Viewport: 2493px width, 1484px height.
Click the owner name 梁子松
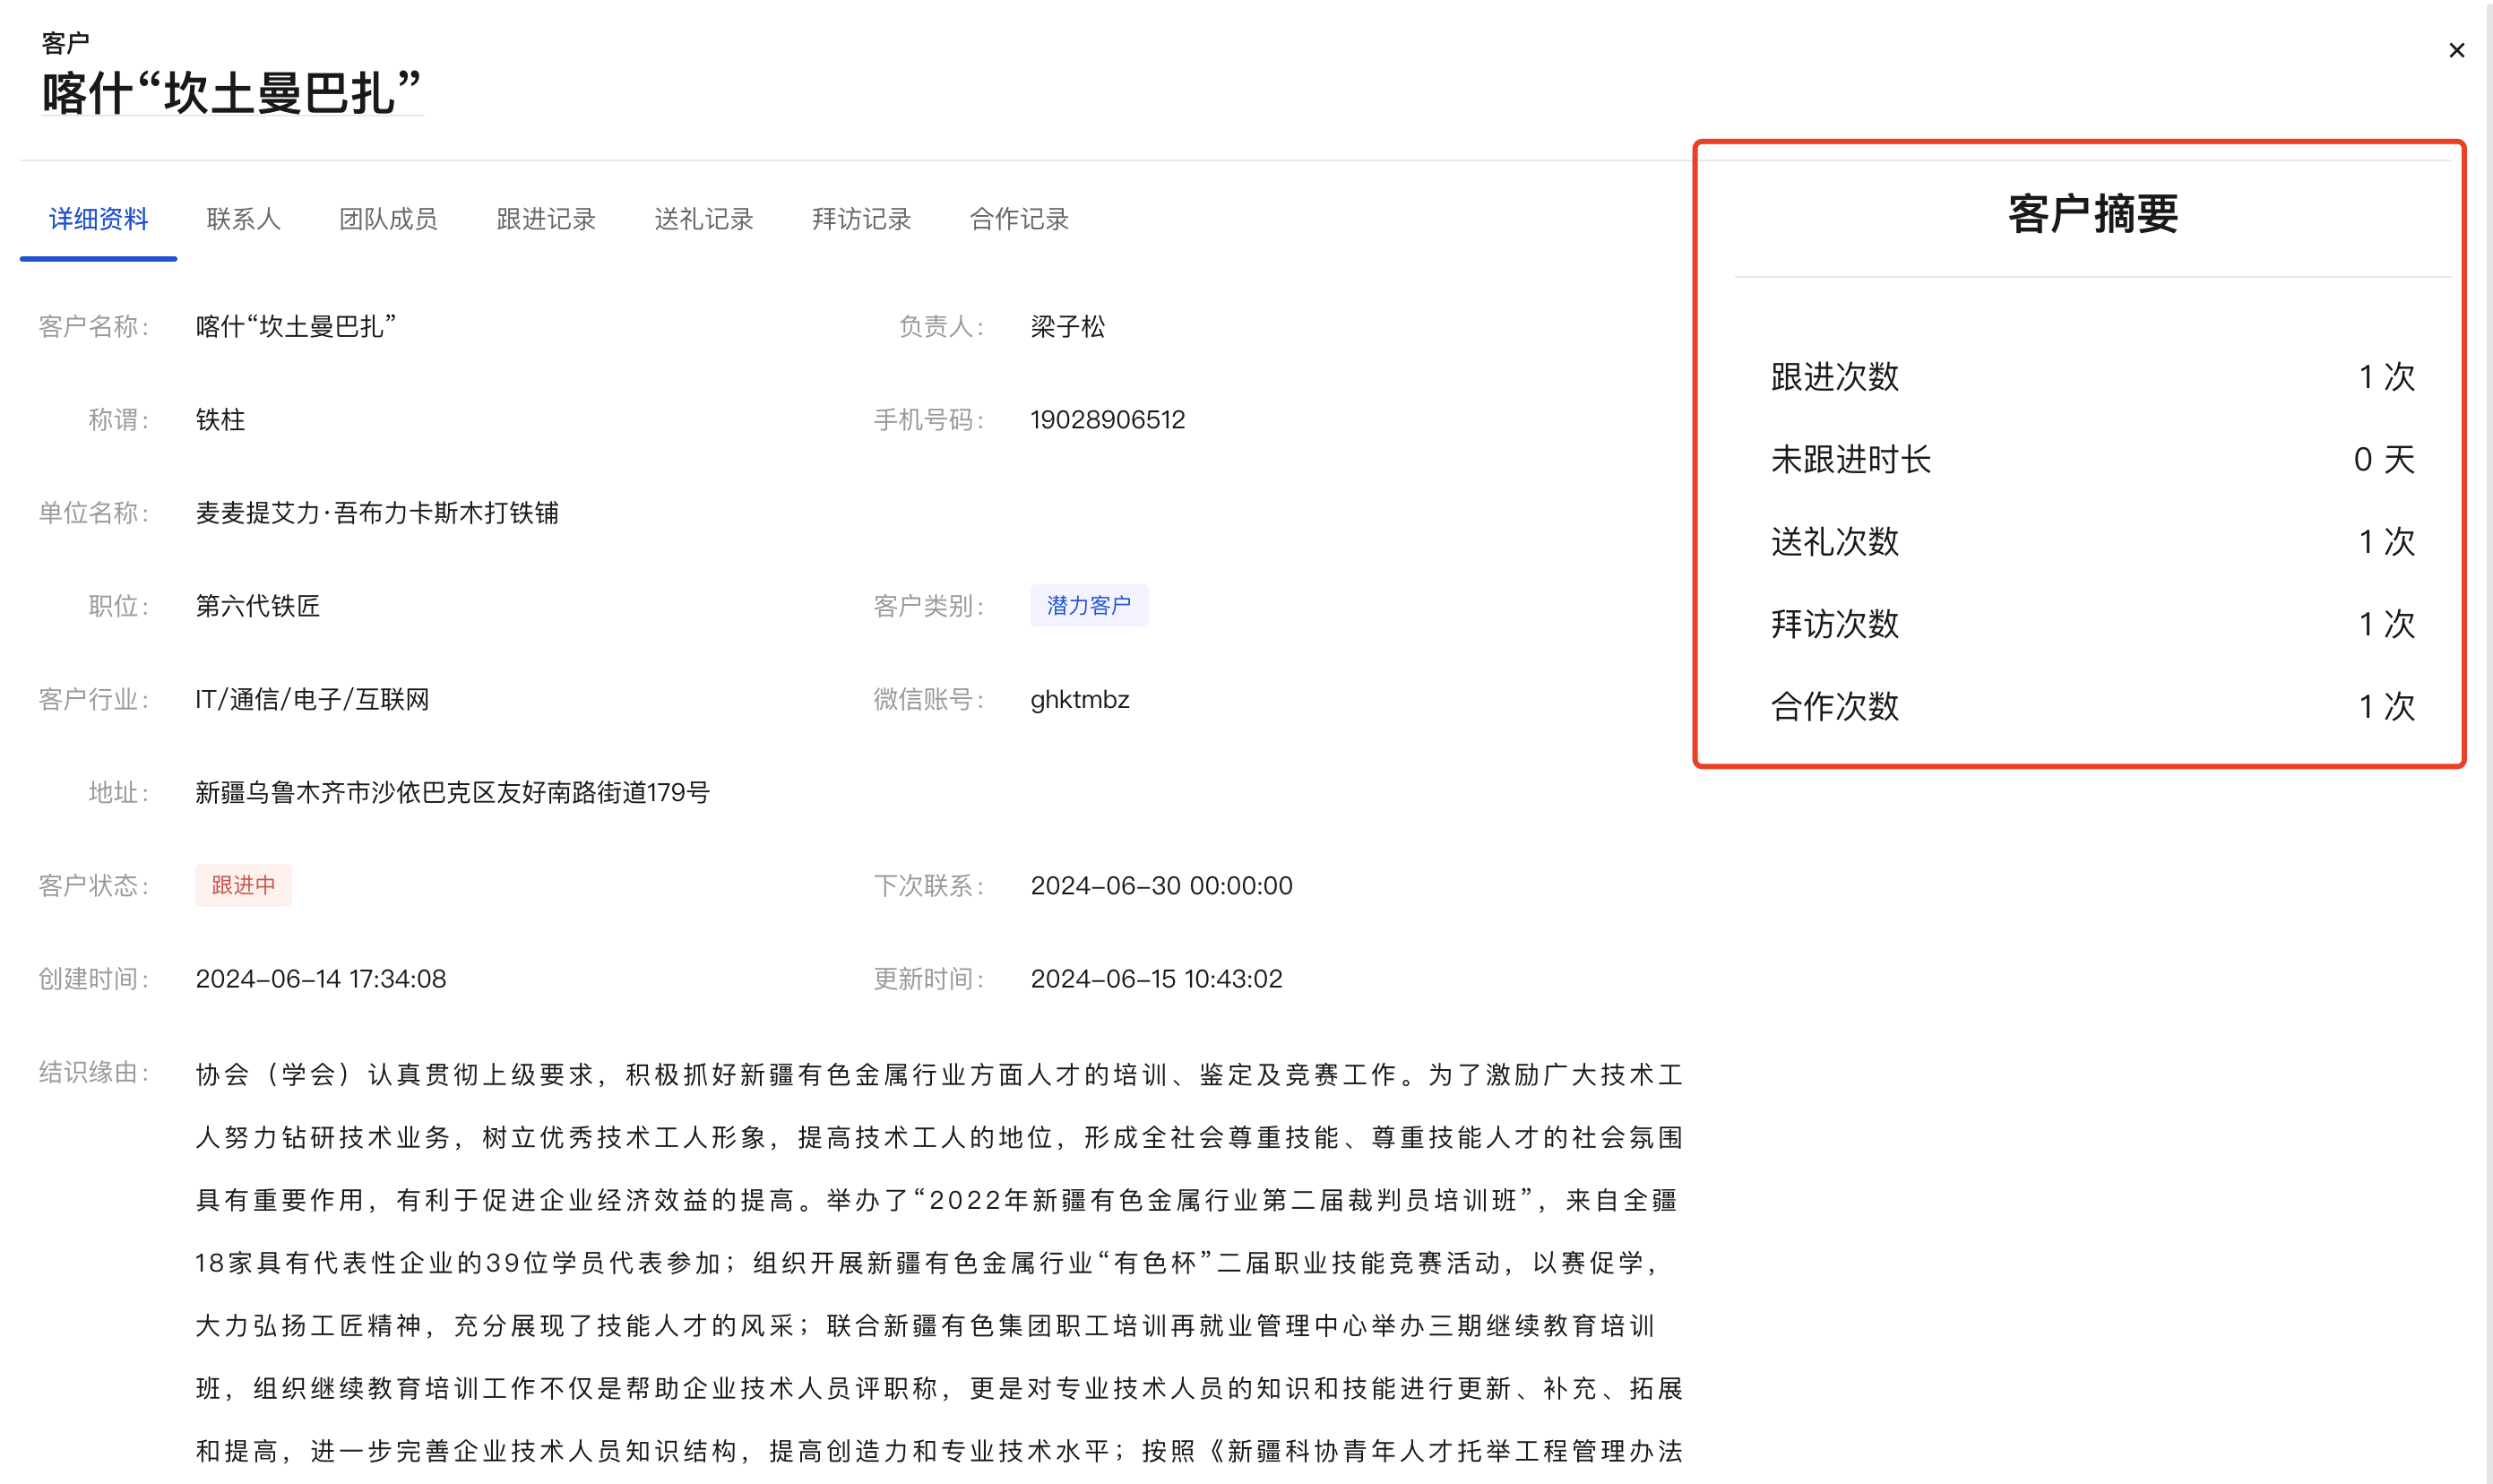pos(1067,327)
